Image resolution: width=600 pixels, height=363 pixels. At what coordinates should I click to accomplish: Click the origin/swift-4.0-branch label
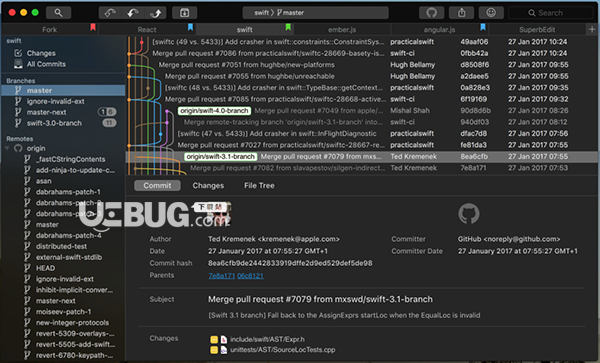point(214,111)
